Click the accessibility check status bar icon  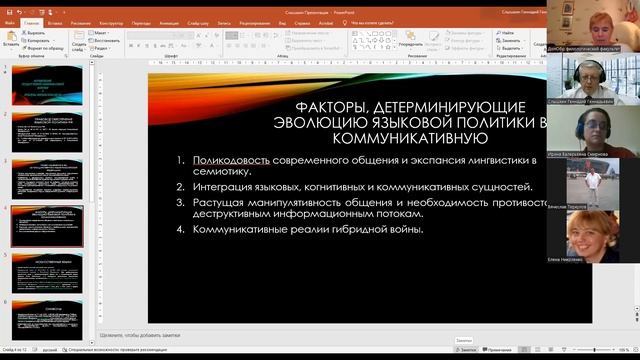click(x=64, y=350)
